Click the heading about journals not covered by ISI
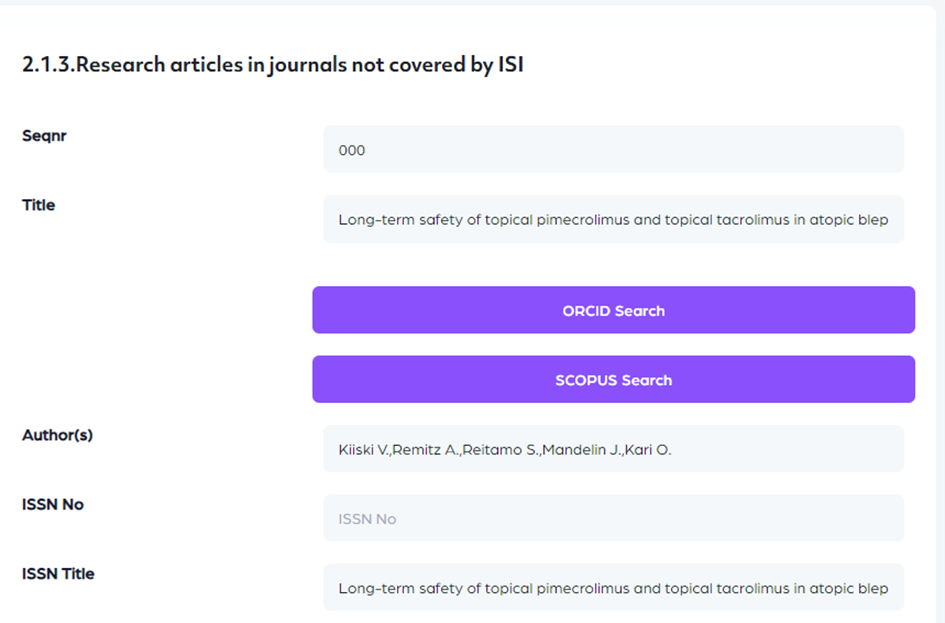This screenshot has width=945, height=623. pyautogui.click(x=273, y=66)
